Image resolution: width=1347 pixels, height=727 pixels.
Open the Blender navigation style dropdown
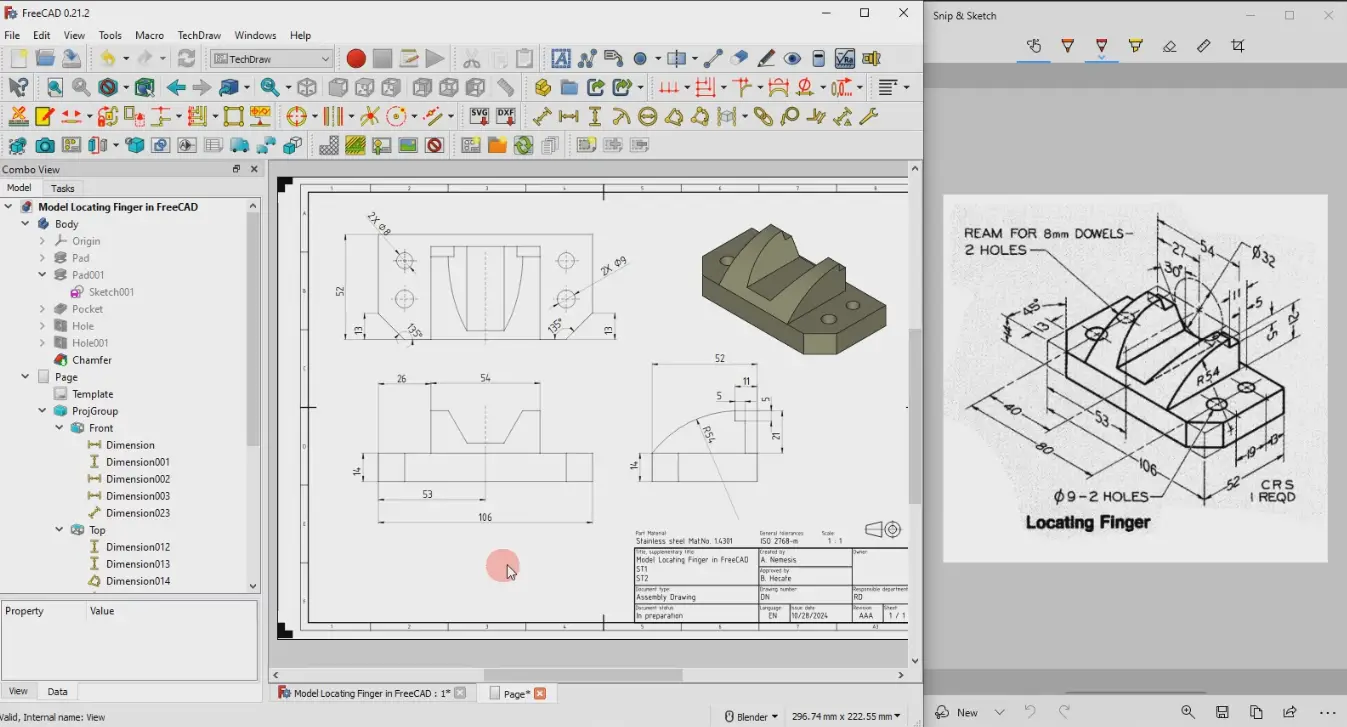[751, 716]
